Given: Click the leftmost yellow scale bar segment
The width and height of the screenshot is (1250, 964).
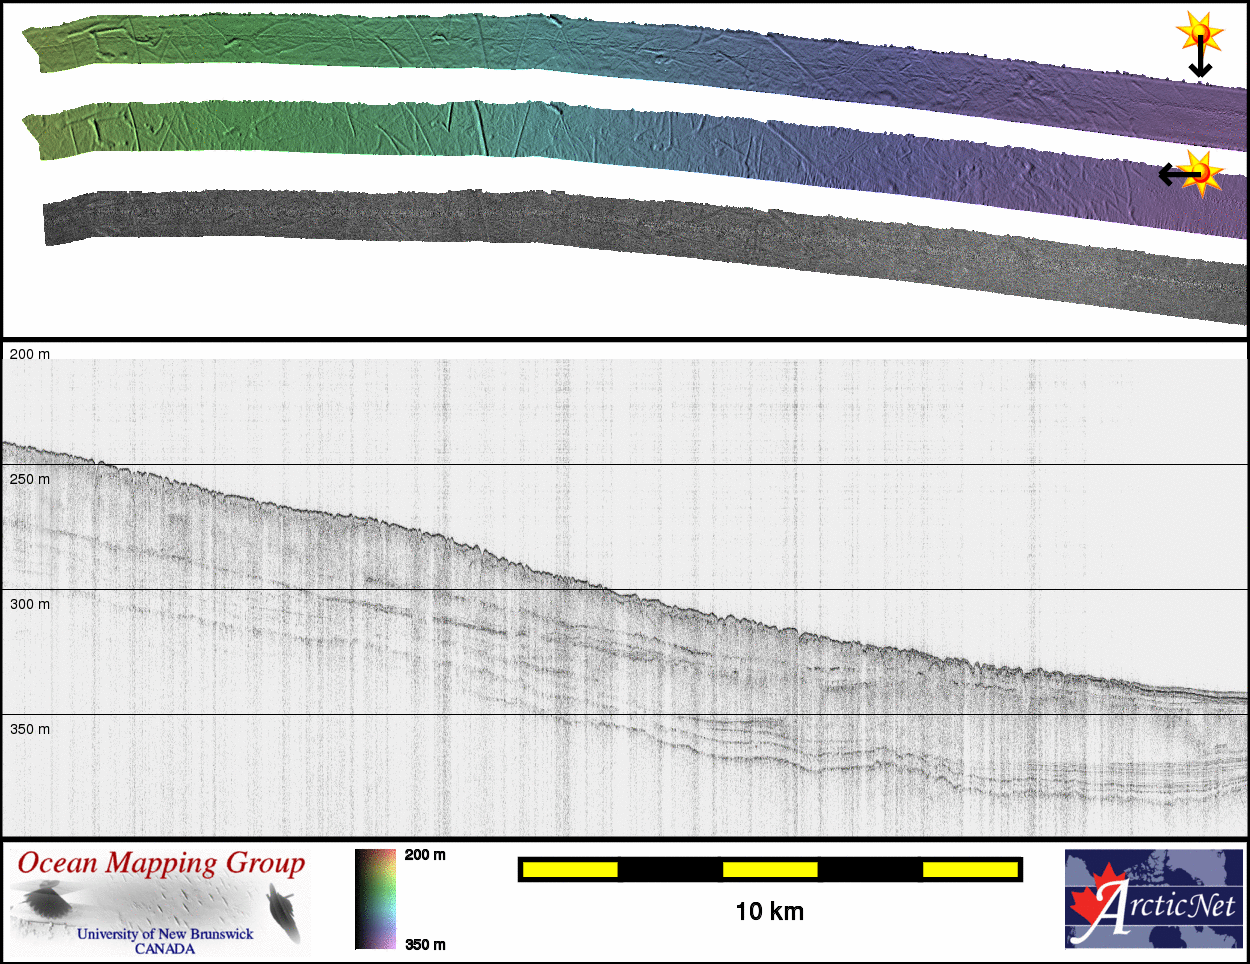Looking at the screenshot, I should (570, 870).
